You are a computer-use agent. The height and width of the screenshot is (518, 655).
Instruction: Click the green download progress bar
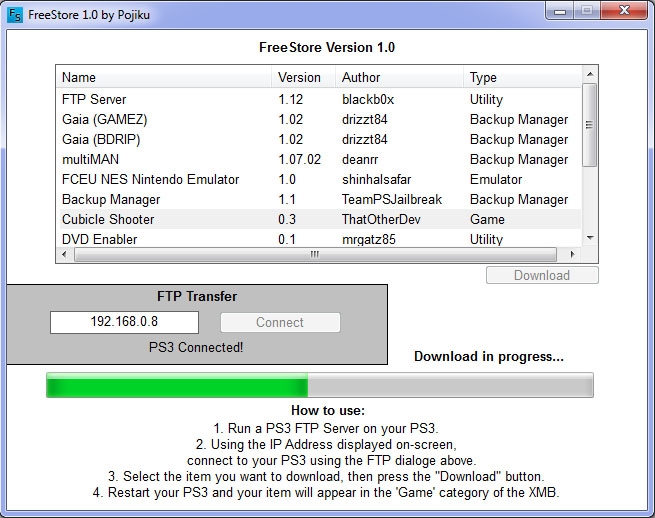point(320,385)
